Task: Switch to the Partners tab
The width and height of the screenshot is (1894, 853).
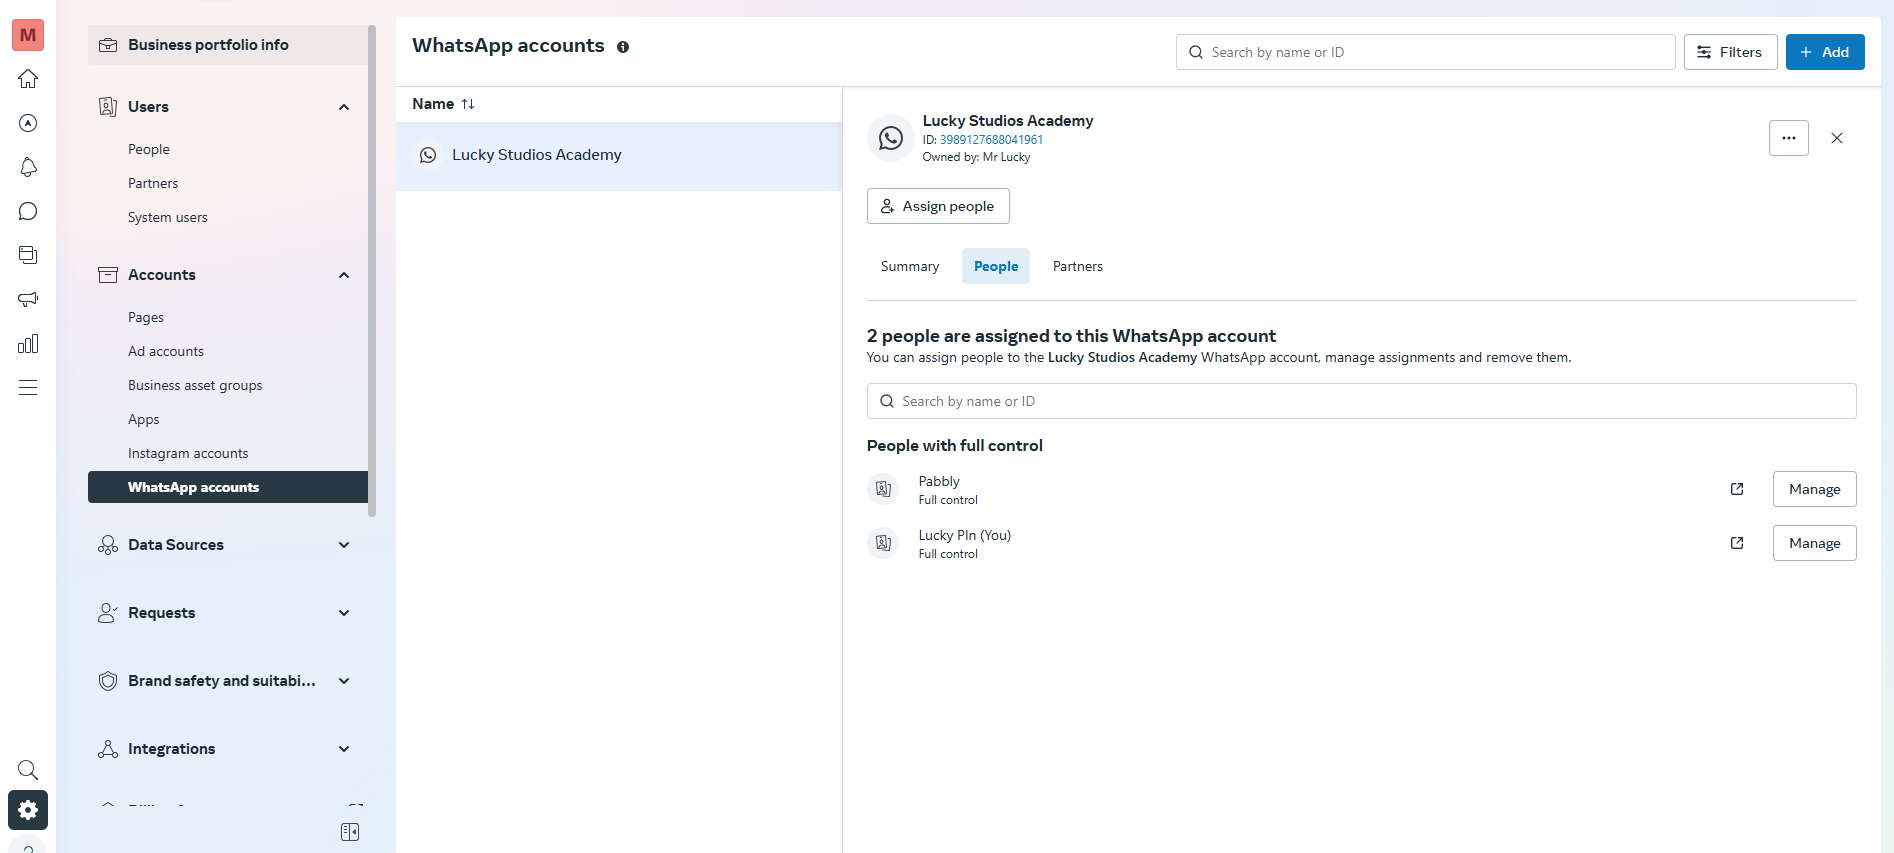Action: tap(1078, 266)
